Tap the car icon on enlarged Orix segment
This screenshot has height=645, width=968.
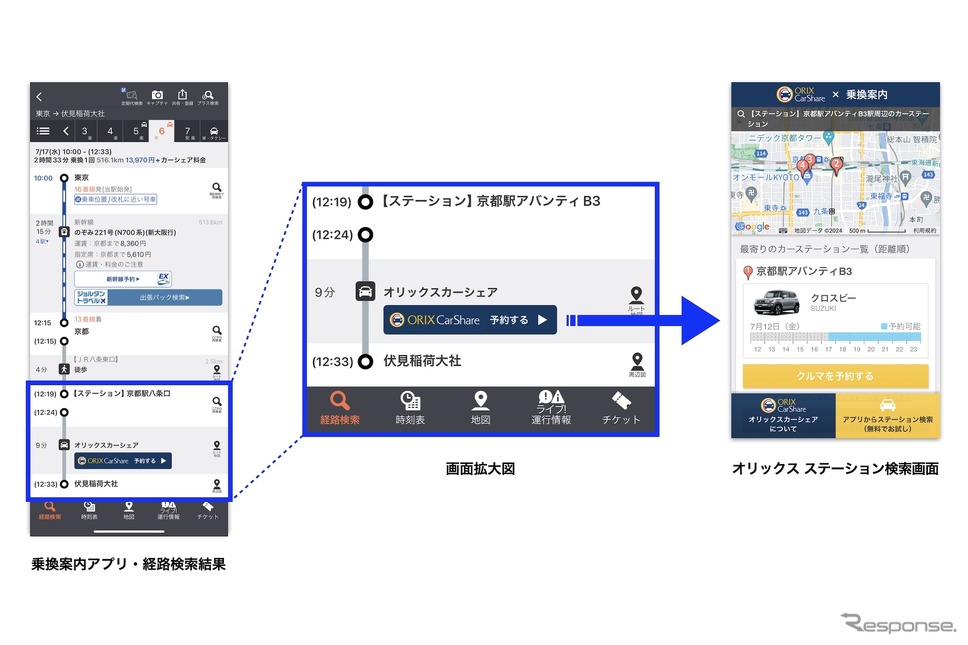pos(365,291)
